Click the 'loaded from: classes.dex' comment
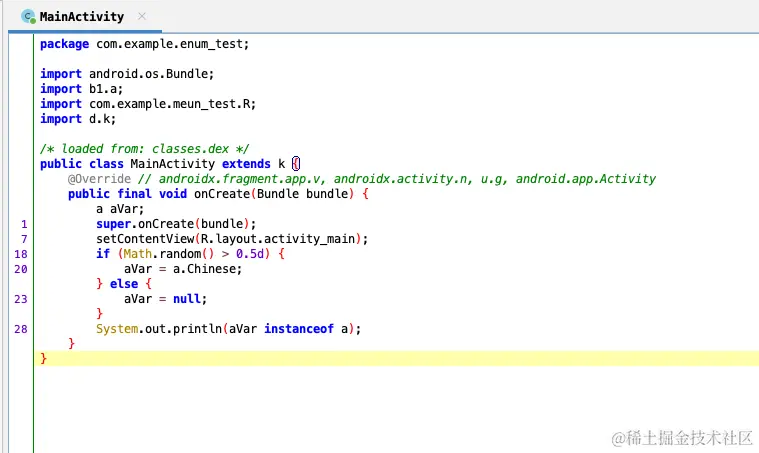 coord(144,149)
